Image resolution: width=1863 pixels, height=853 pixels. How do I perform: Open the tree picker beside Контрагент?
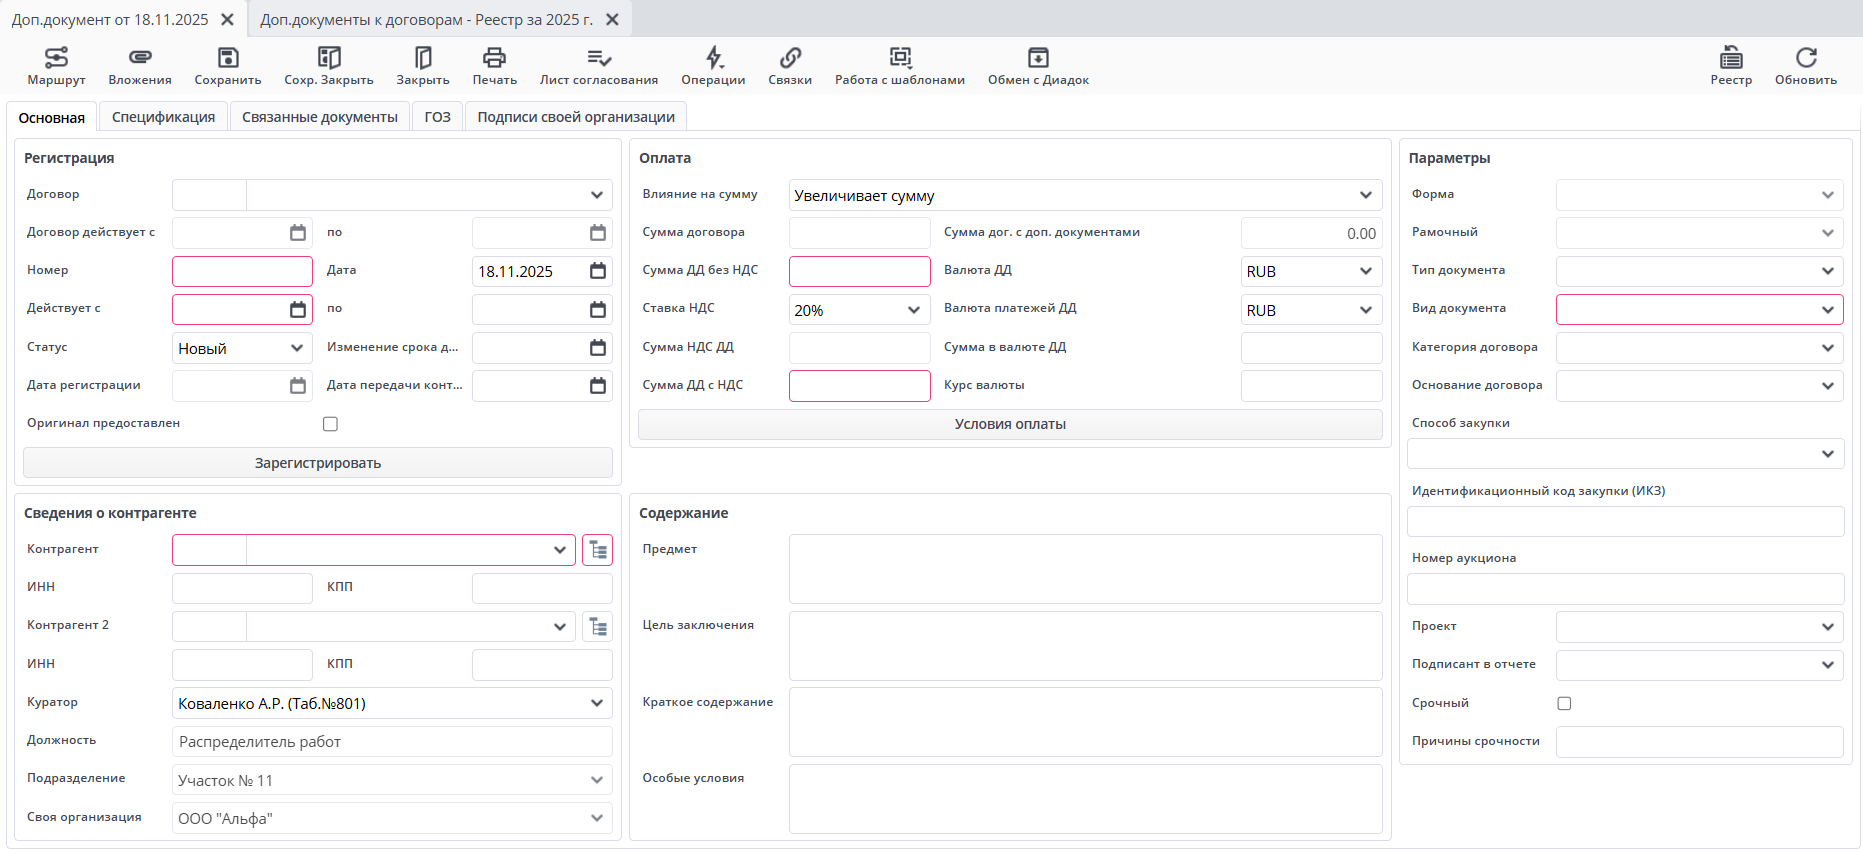[x=598, y=550]
